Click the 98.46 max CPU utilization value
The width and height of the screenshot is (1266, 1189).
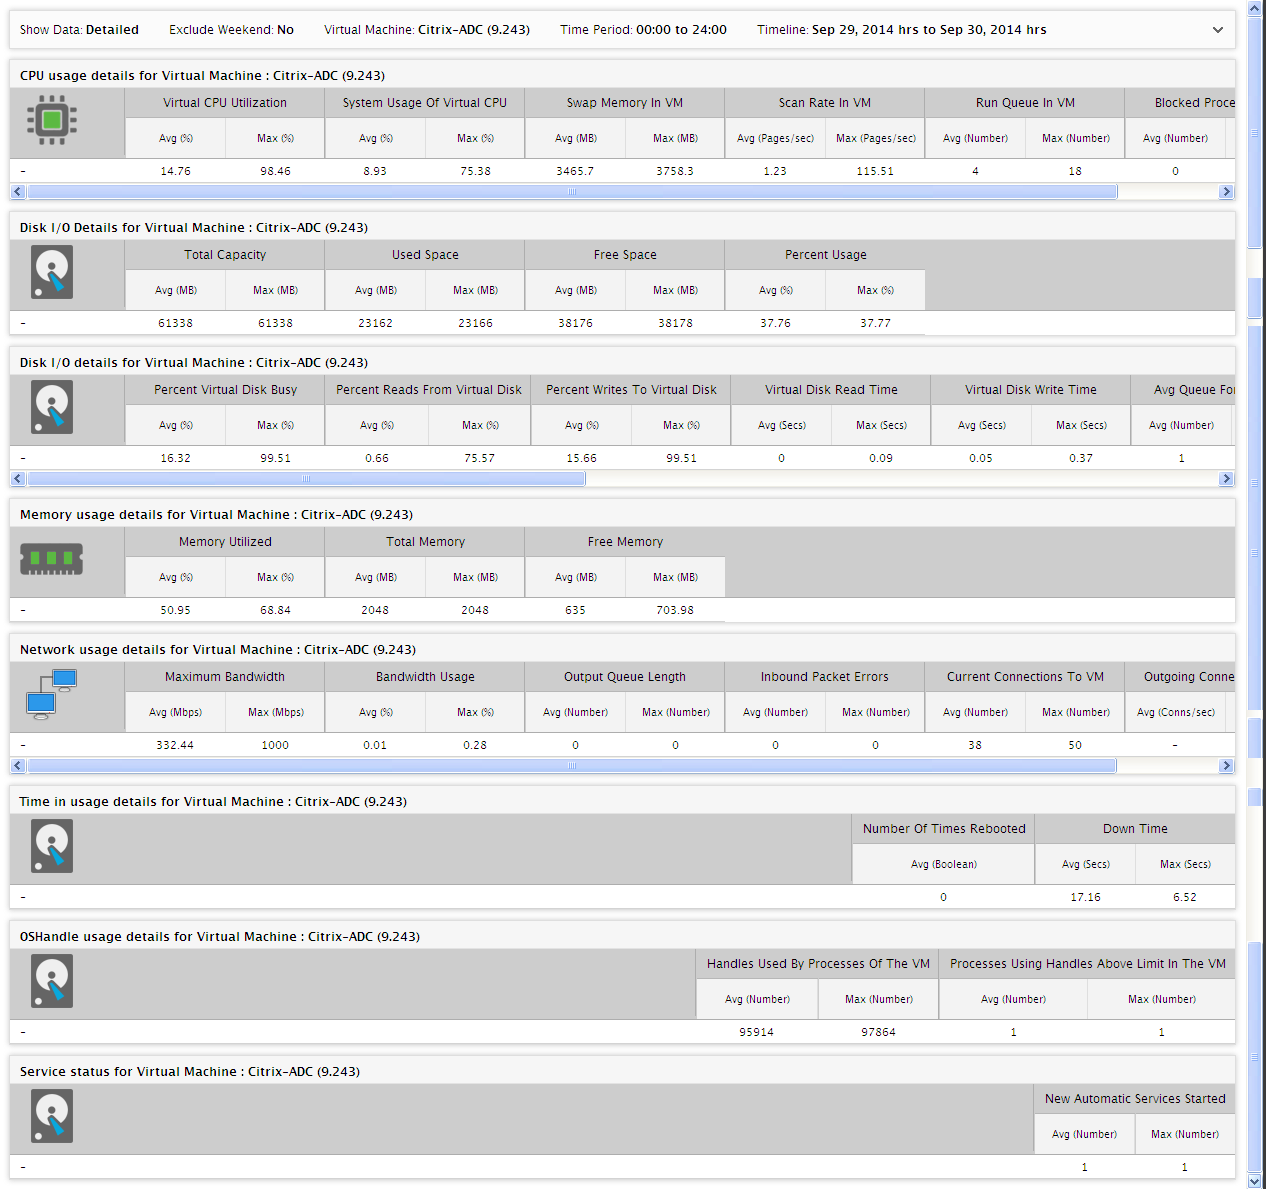tap(275, 171)
